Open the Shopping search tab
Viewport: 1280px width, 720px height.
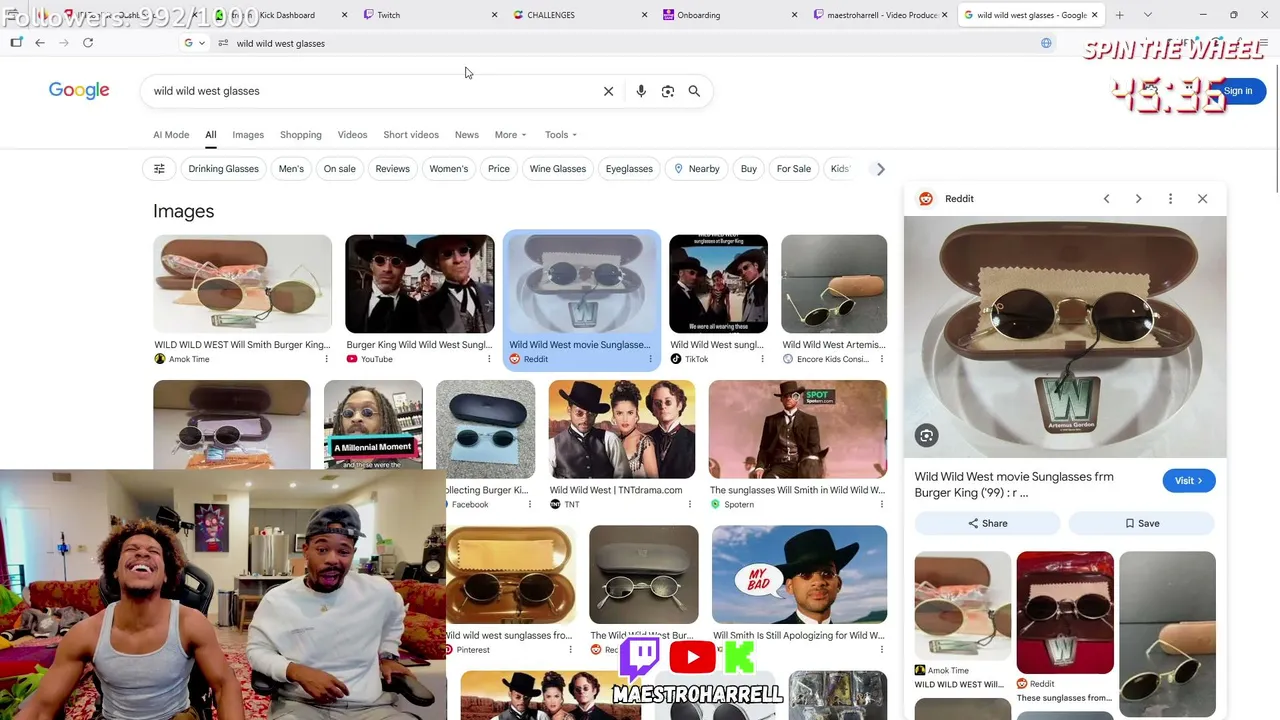coord(301,135)
